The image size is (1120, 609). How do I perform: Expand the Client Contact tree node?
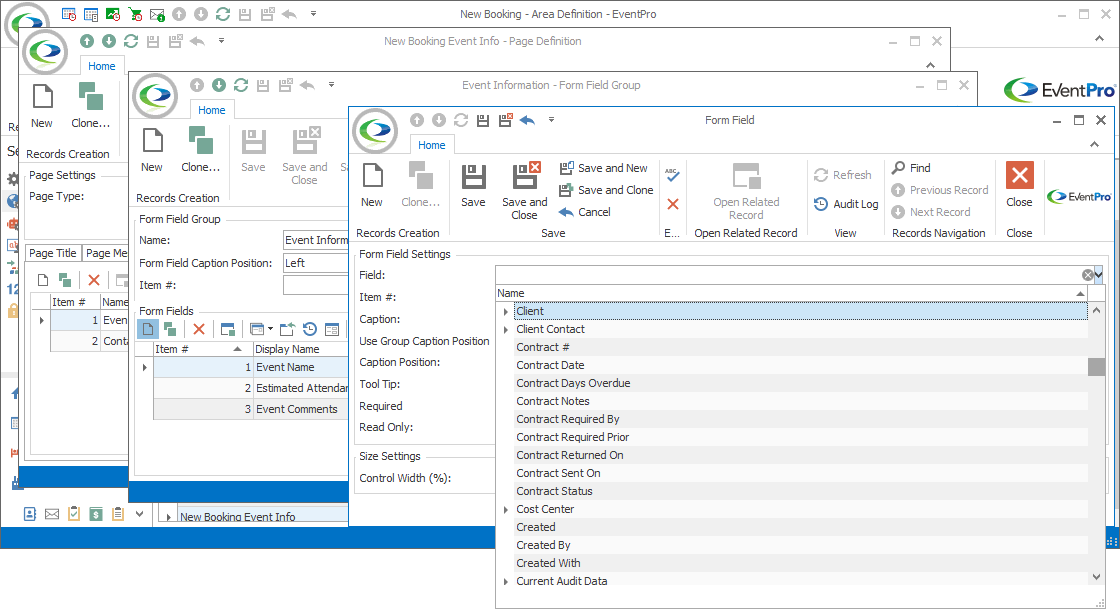coord(506,330)
